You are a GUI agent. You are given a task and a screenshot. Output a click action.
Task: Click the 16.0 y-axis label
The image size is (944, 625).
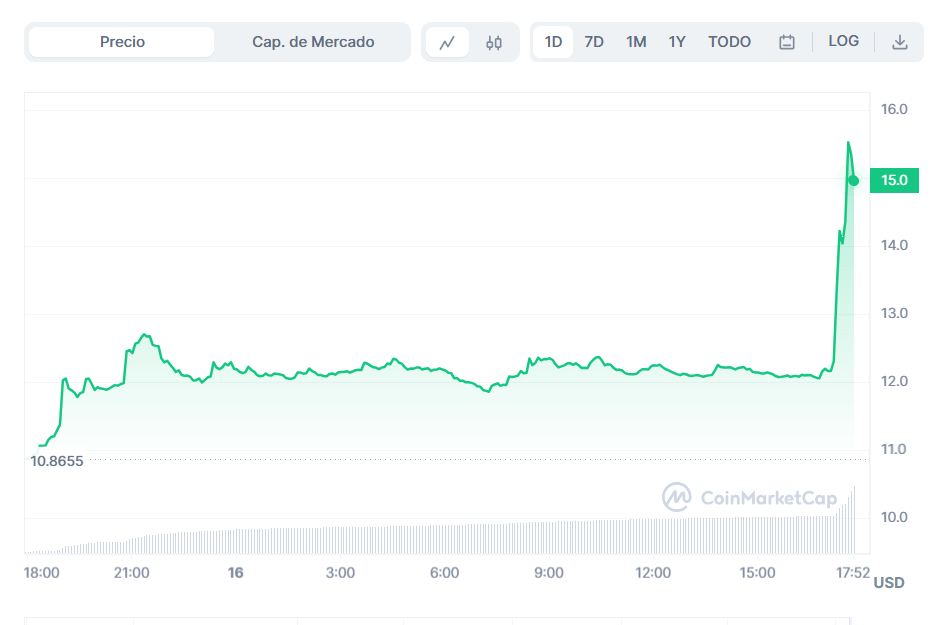point(894,109)
